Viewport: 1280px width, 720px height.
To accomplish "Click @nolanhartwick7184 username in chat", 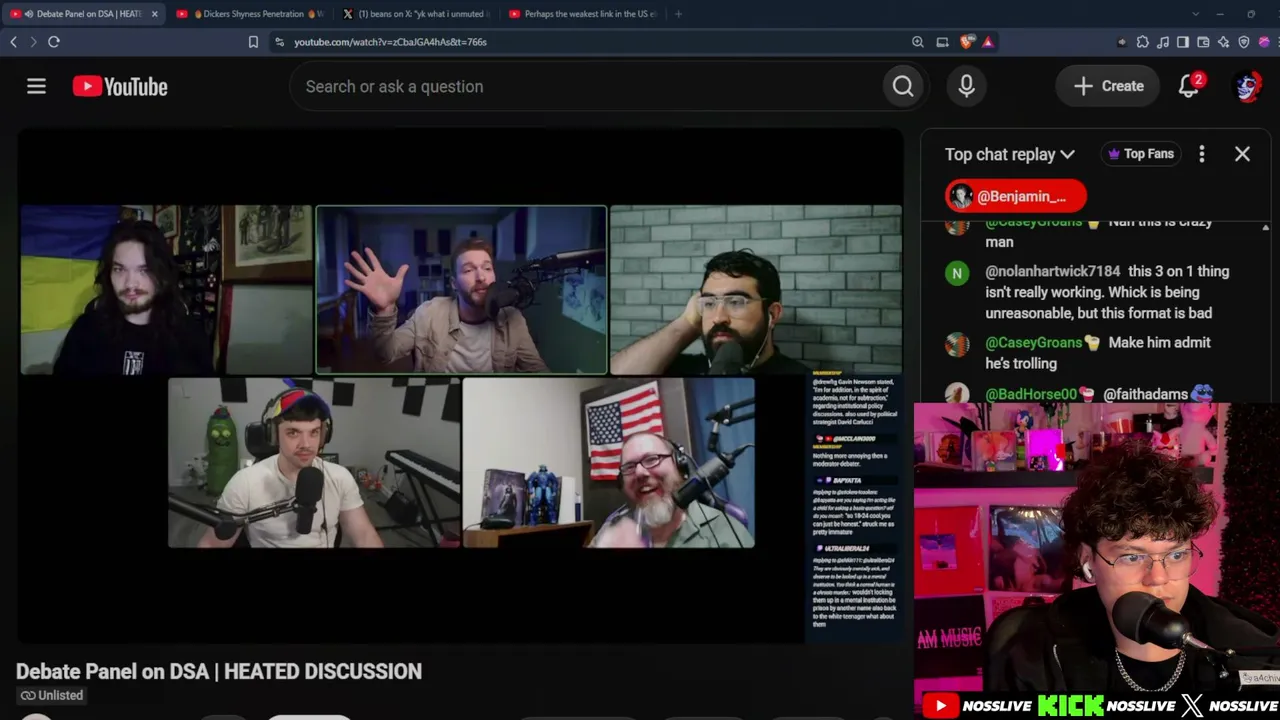I will tap(1053, 272).
